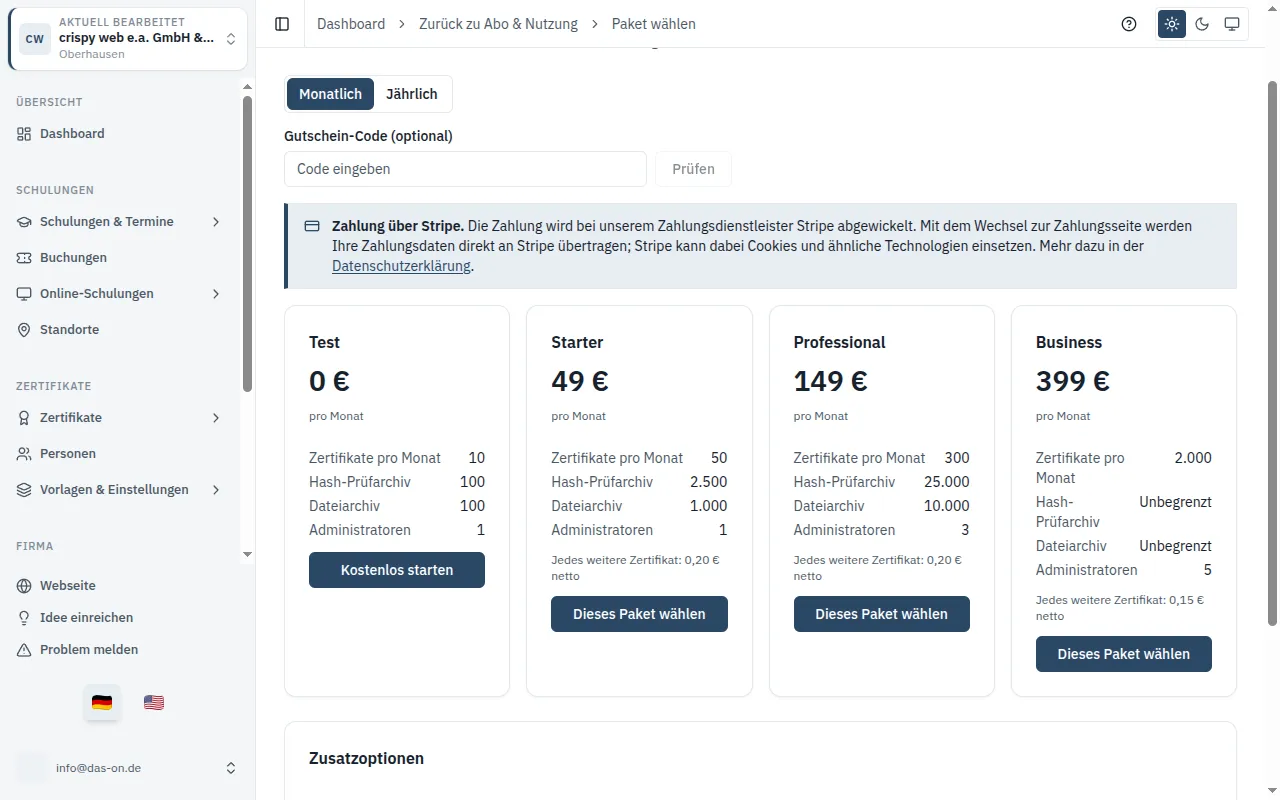Screen dimensions: 1280x800
Task: Open Zurück zu Abo & Nutzung breadcrumb
Action: point(498,24)
